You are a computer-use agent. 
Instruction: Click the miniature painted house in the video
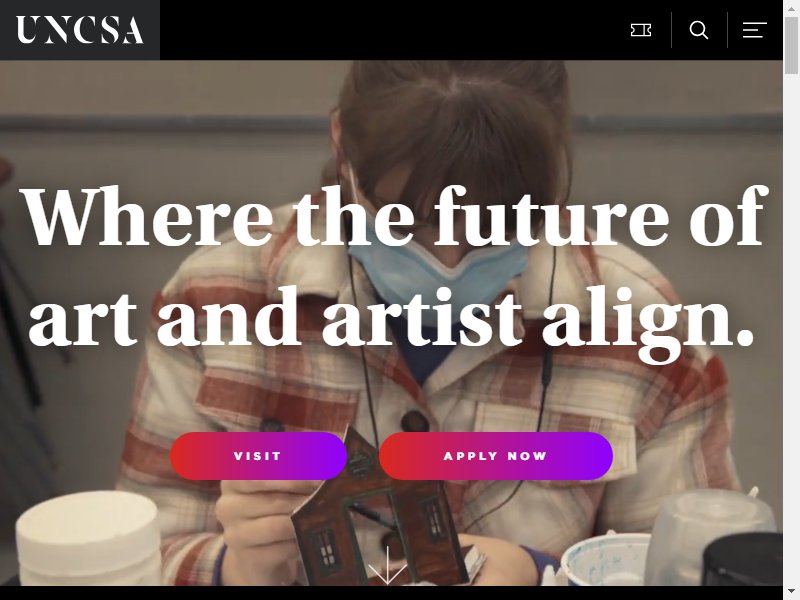(x=380, y=510)
